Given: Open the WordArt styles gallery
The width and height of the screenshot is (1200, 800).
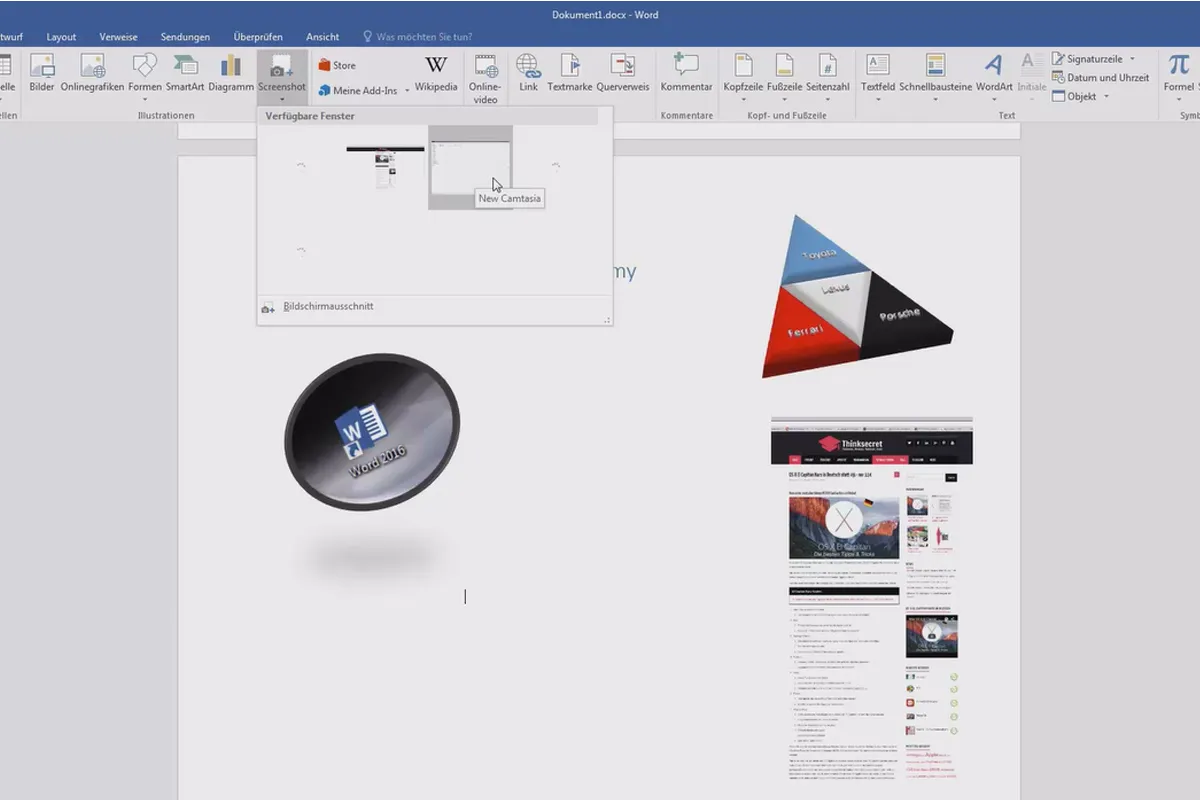Looking at the screenshot, I should [x=994, y=76].
